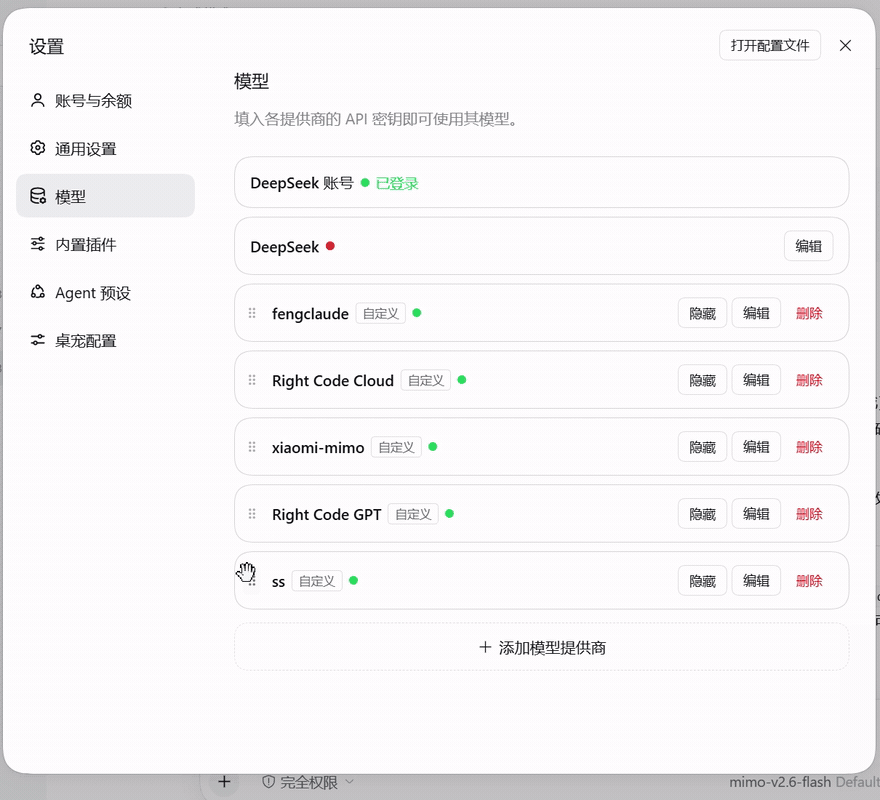This screenshot has height=800, width=880.
Task: Click the green status dot on fengclaude
Action: coord(416,313)
